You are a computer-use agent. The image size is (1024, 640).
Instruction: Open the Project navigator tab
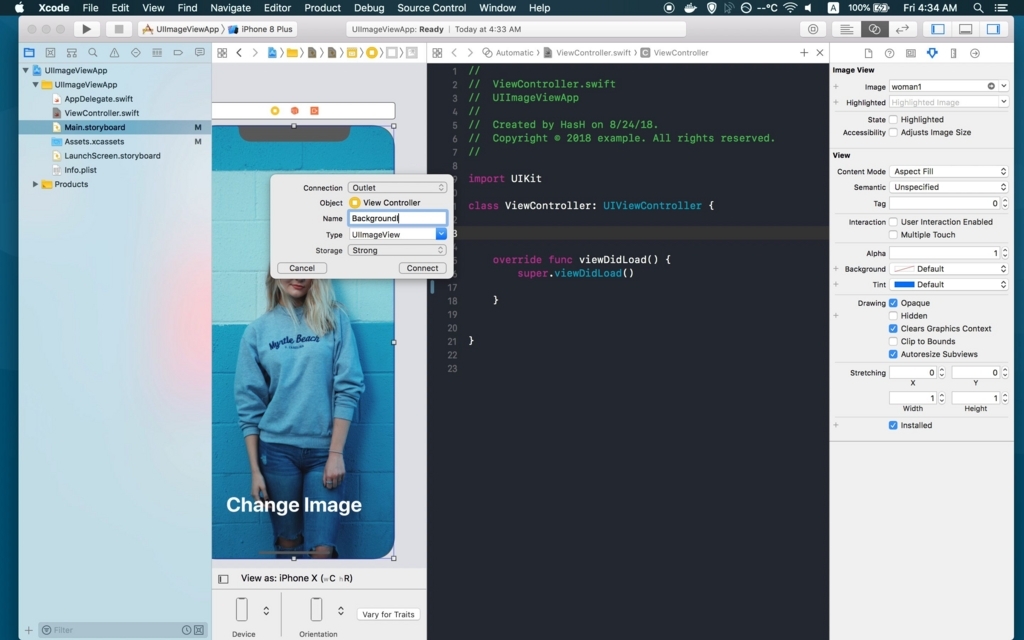(29, 53)
